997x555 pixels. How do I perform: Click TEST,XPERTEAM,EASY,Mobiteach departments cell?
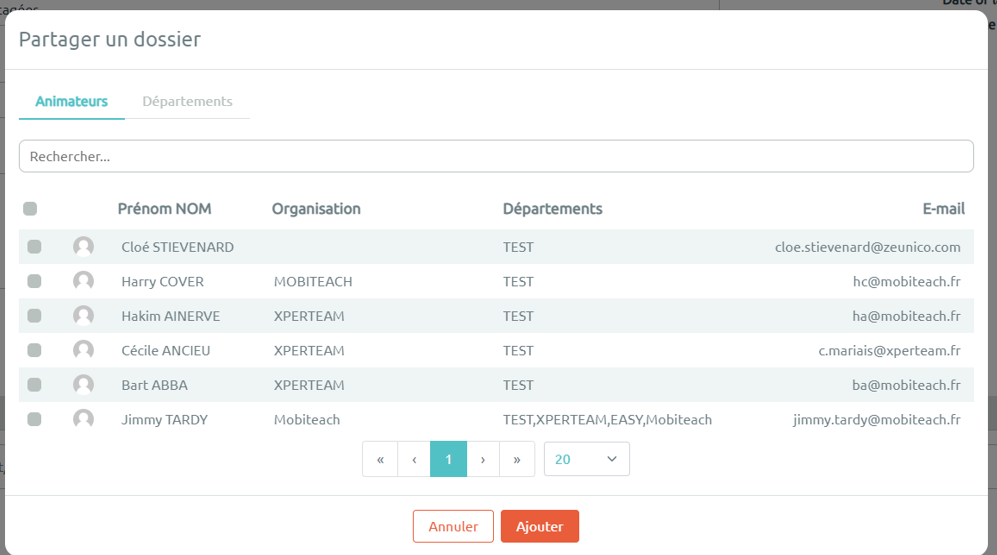pyautogui.click(x=607, y=420)
